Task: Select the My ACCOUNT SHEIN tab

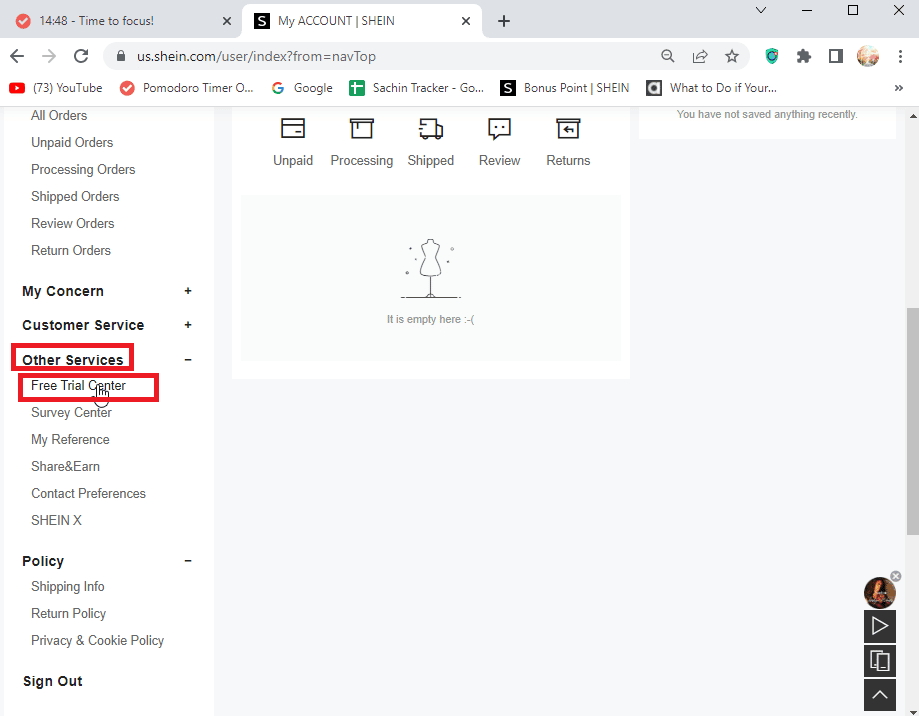Action: click(362, 21)
